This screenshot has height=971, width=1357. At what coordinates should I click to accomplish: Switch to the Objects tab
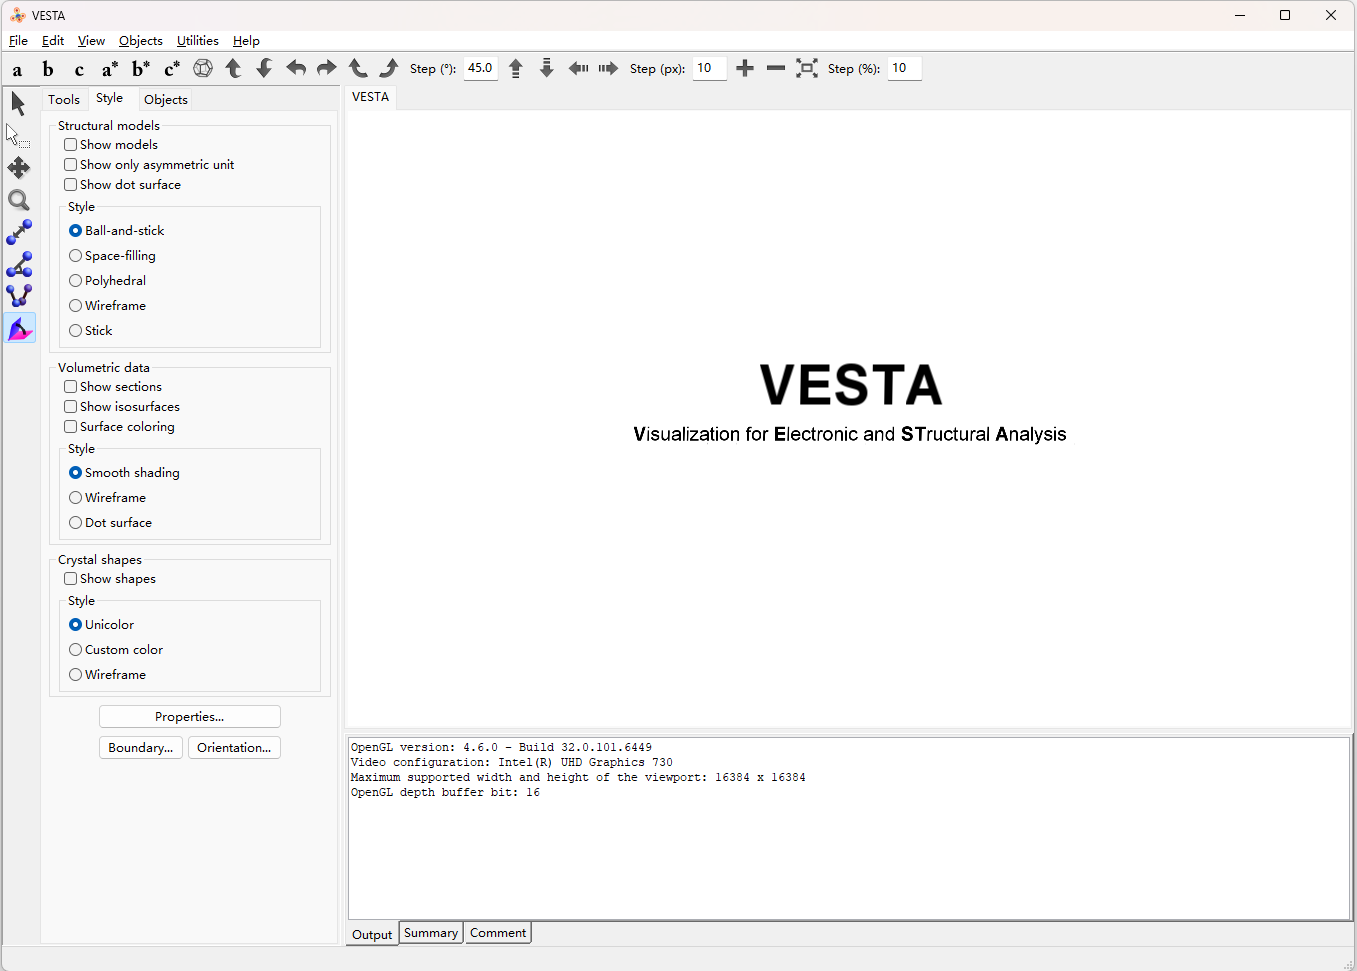165,99
